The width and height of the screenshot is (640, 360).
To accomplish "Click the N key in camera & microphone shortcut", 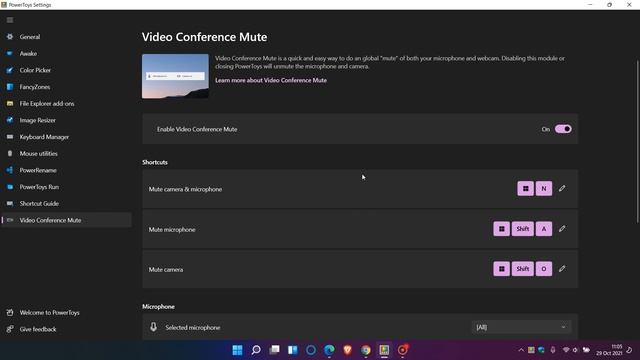I will 544,189.
